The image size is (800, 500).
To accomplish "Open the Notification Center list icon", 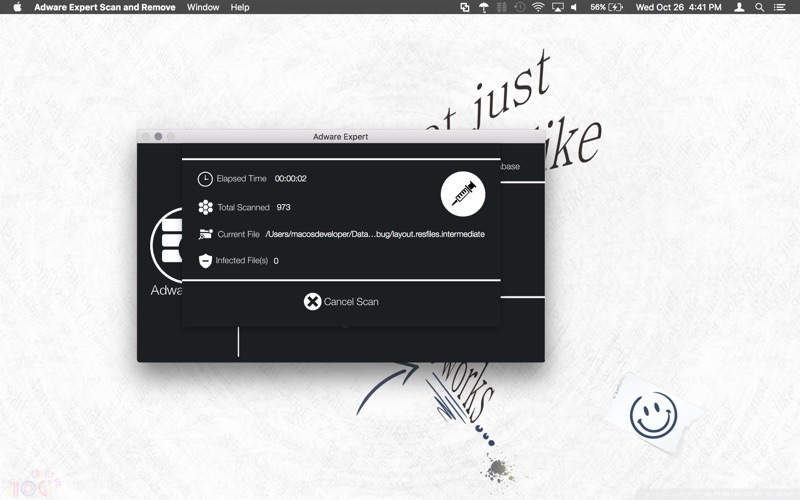I will [x=779, y=7].
